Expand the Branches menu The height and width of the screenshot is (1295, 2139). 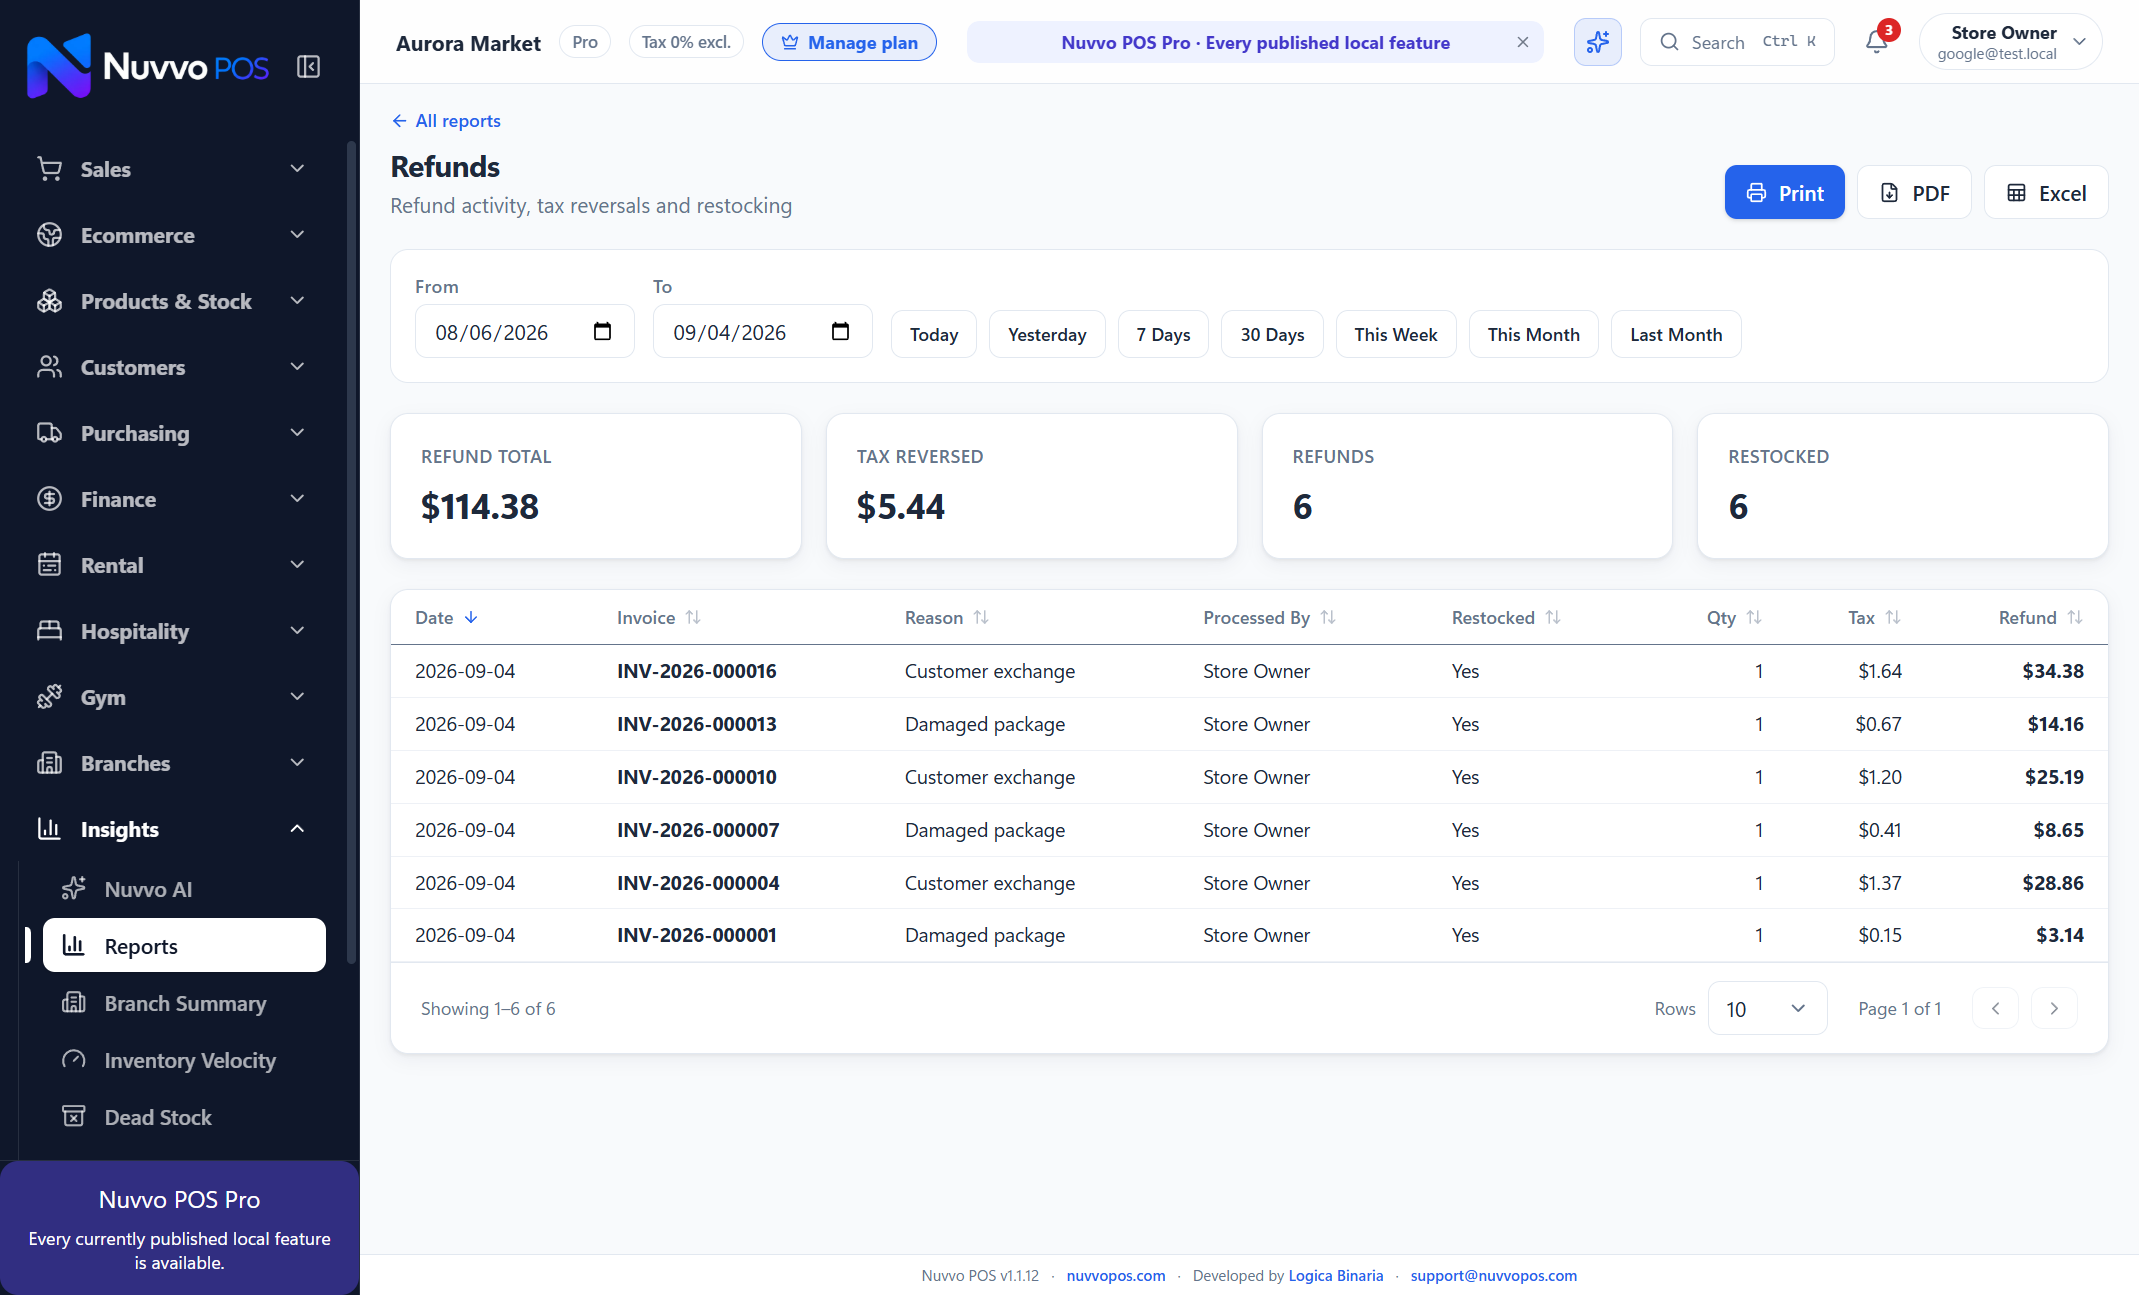click(x=170, y=763)
